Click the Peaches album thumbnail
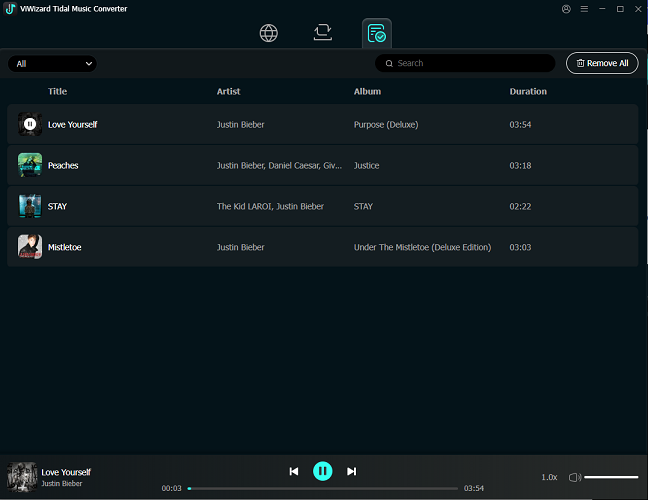This screenshot has height=500, width=648. point(30,165)
